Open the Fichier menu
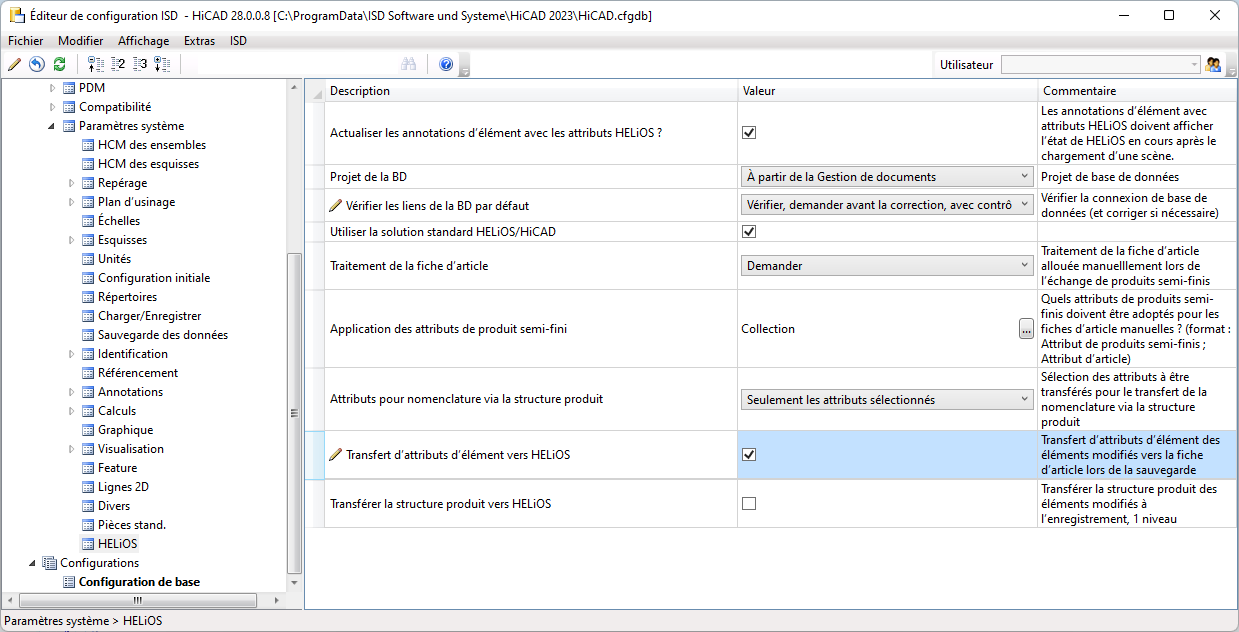 pyautogui.click(x=26, y=41)
